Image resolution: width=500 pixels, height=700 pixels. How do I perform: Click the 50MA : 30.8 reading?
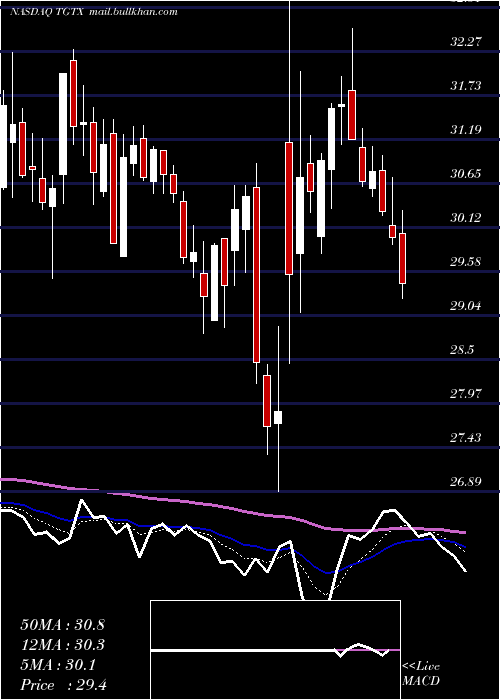point(62,625)
